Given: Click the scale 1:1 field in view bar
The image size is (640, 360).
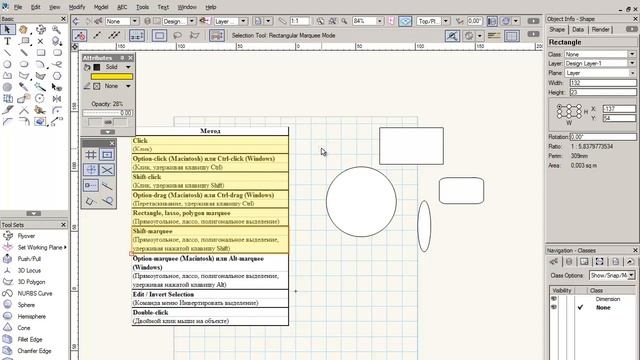Looking at the screenshot, I should (x=300, y=21).
